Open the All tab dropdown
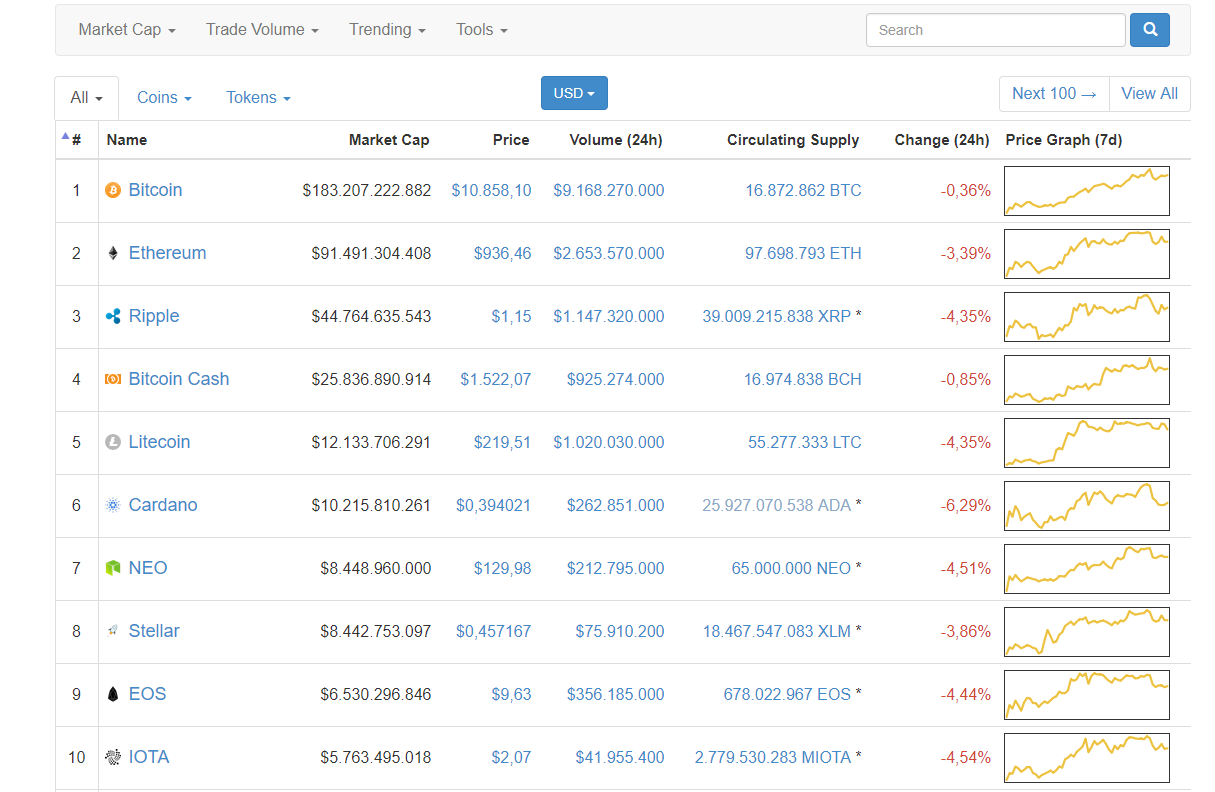The width and height of the screenshot is (1215, 792). coord(86,98)
